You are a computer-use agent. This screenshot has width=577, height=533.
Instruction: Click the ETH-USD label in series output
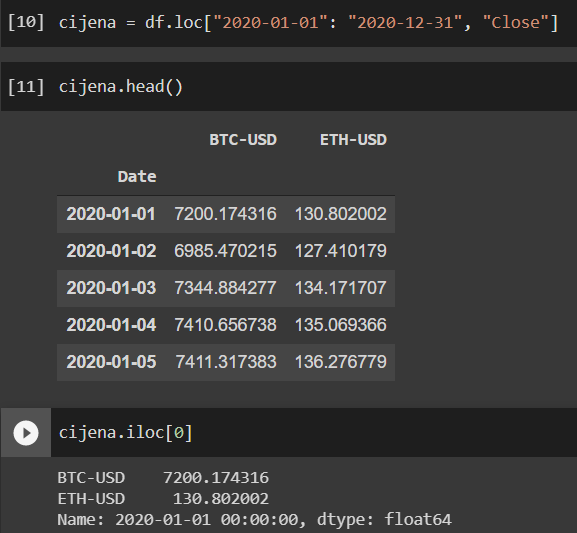tap(91, 499)
